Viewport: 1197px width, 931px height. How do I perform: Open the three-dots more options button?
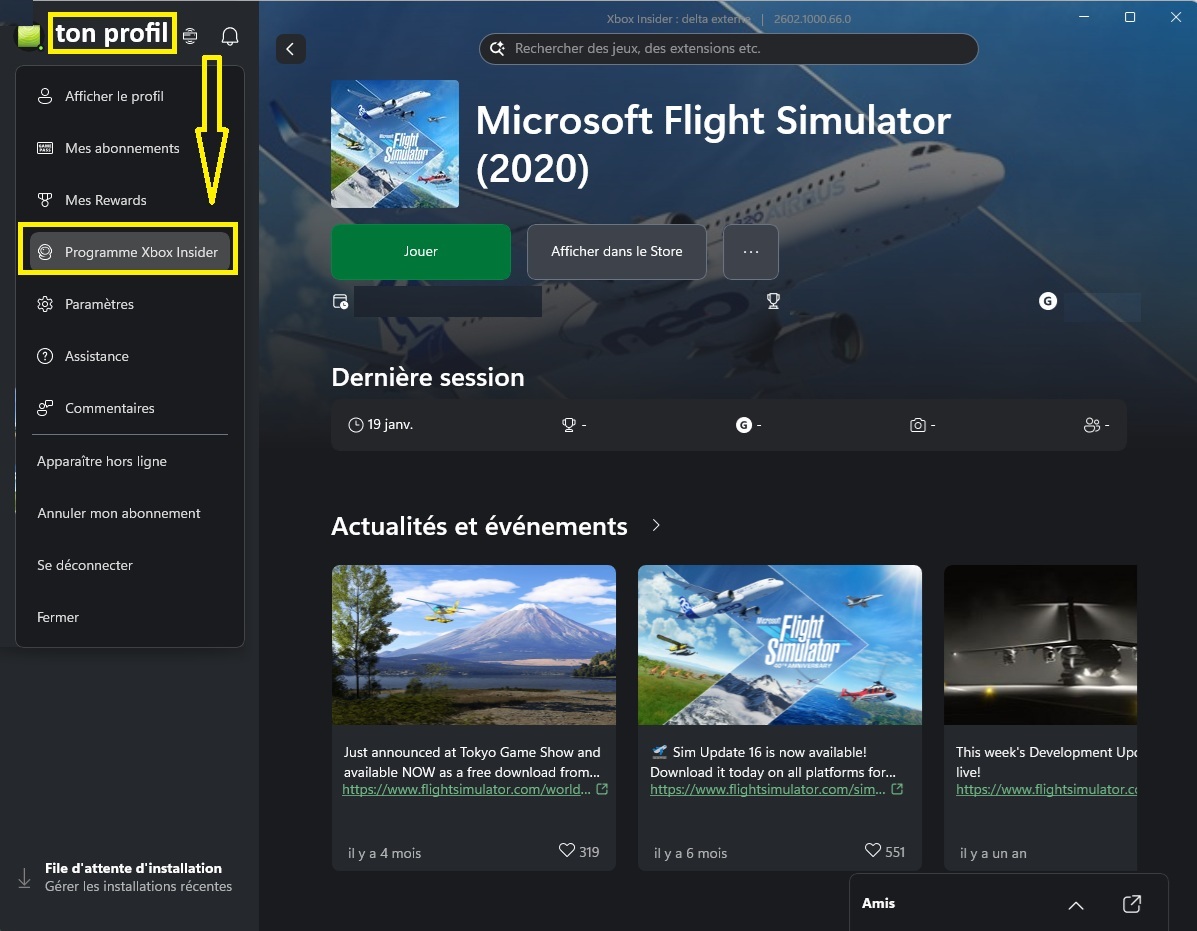(750, 252)
